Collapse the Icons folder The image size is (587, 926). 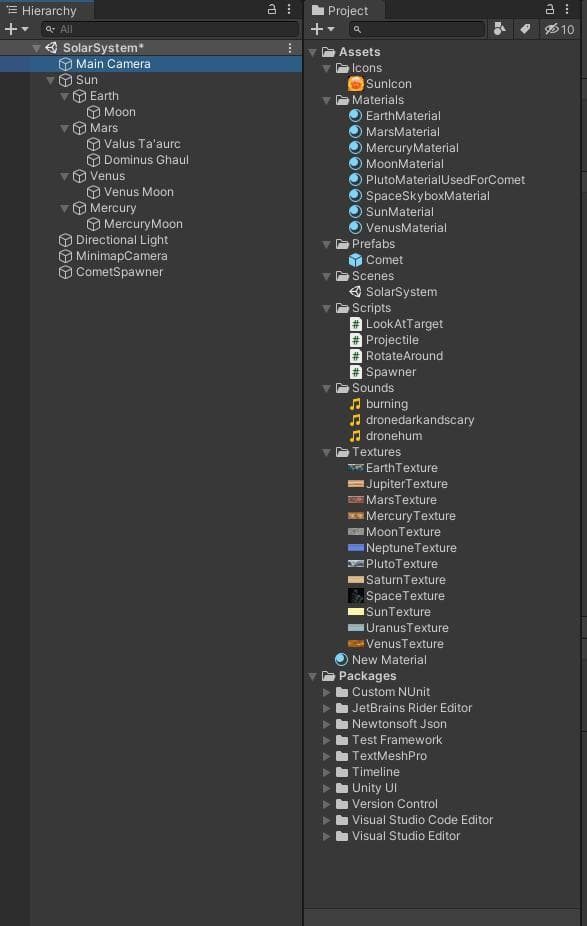[x=327, y=69]
